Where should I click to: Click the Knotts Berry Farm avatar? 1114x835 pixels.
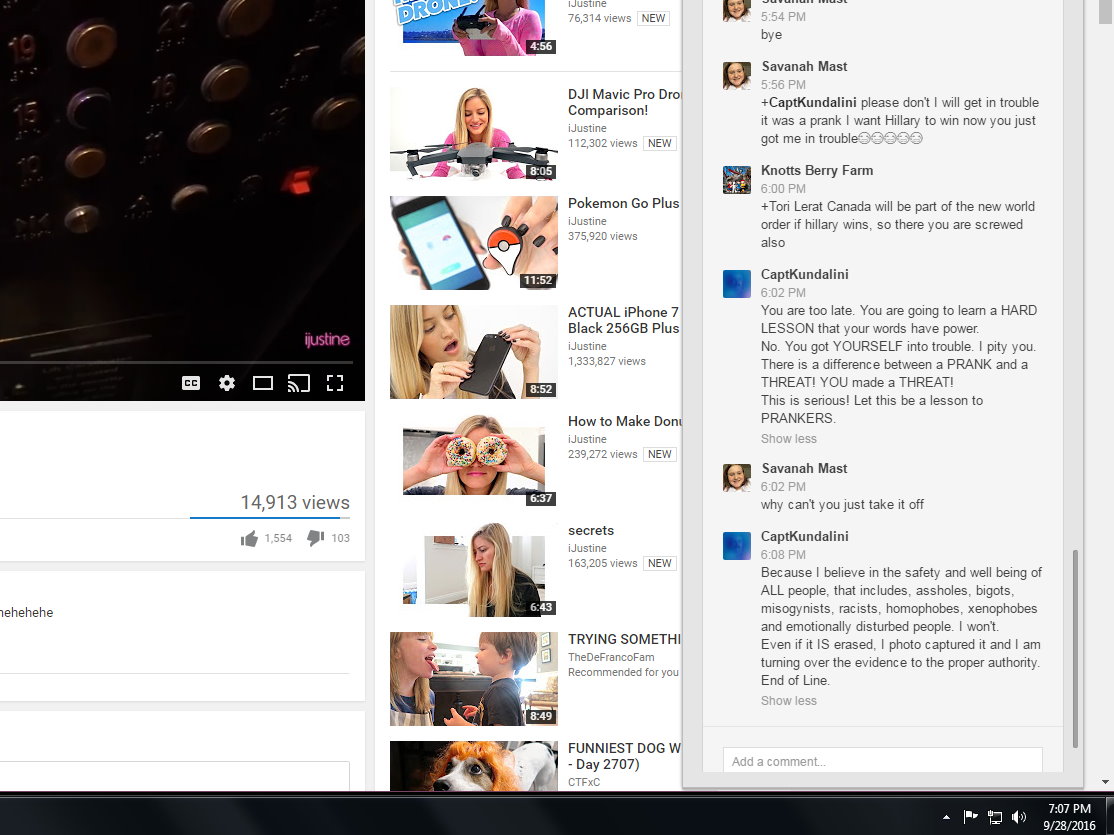click(737, 180)
